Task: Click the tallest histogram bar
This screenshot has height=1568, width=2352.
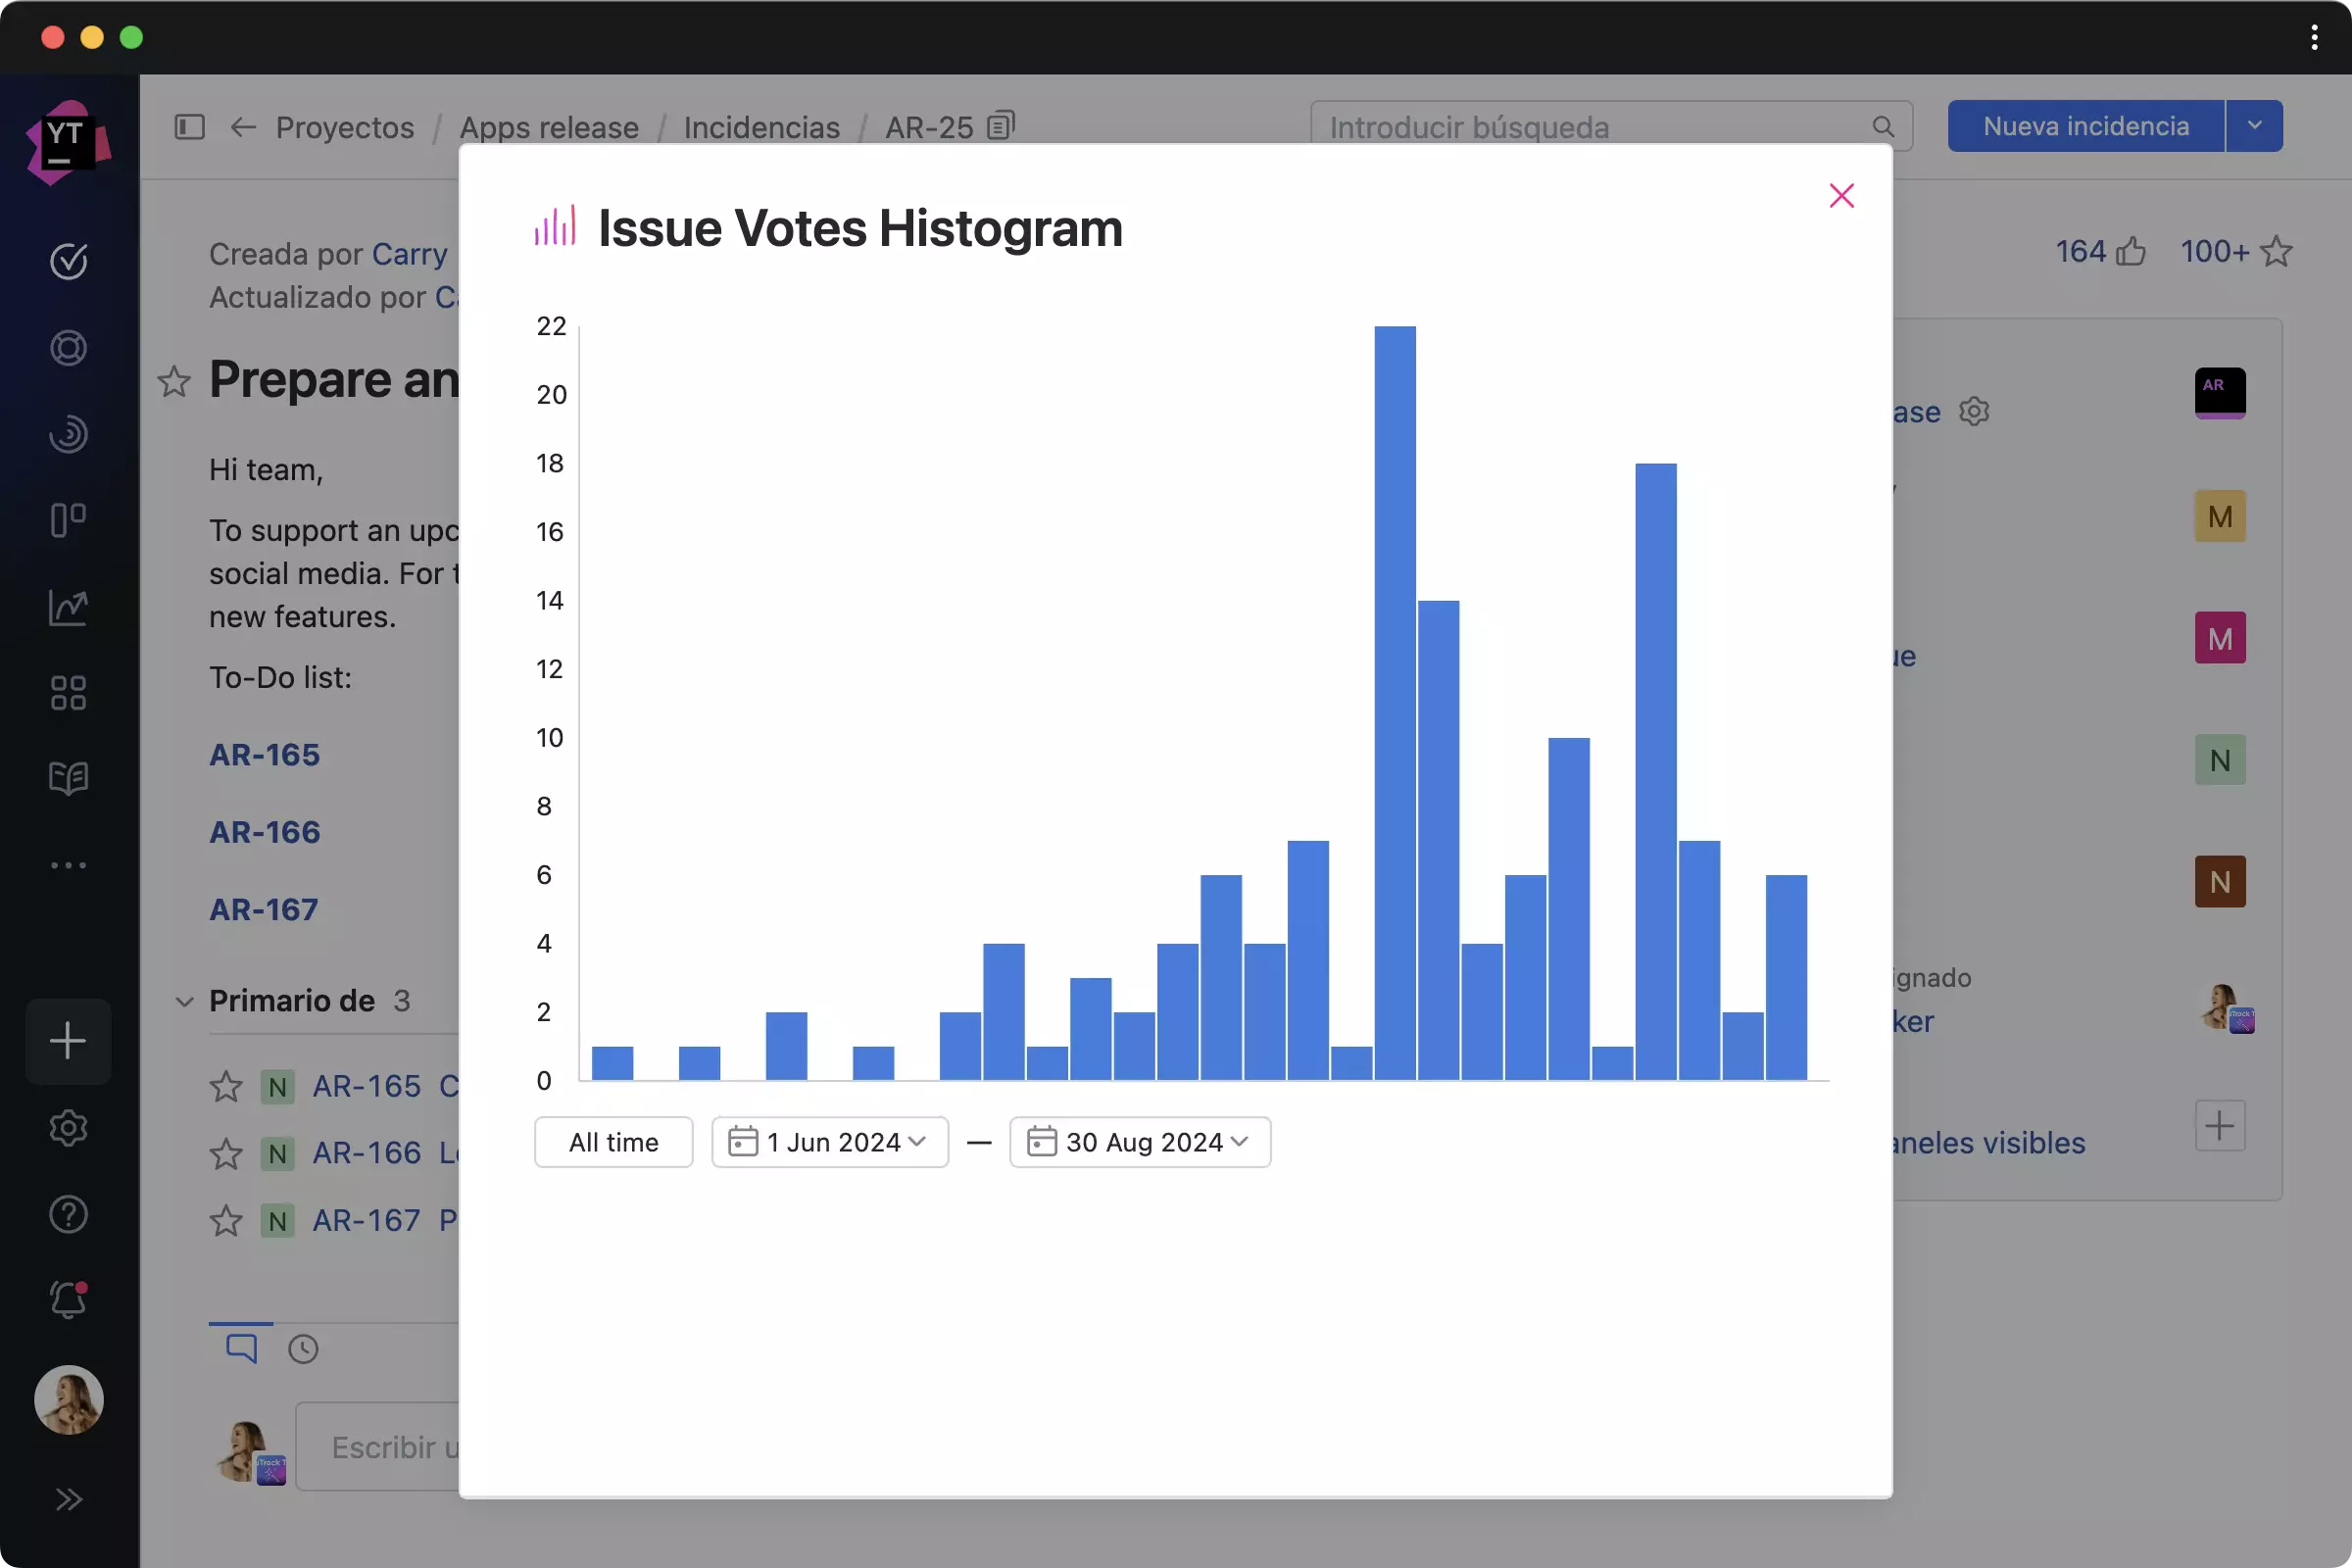Action: coord(1395,700)
